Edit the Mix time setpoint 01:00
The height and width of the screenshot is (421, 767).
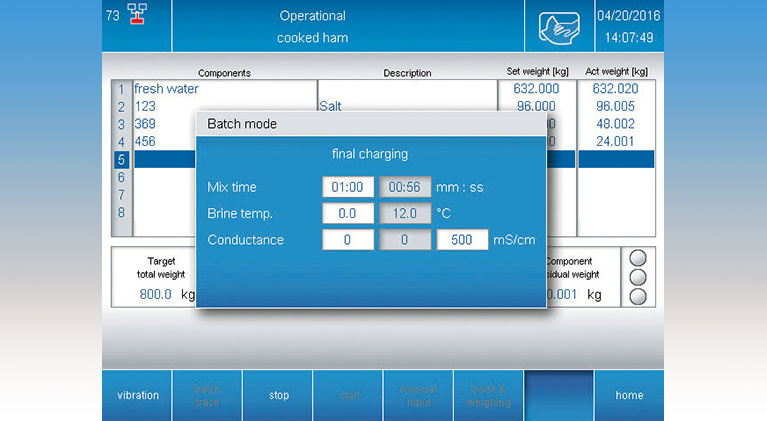coord(348,187)
